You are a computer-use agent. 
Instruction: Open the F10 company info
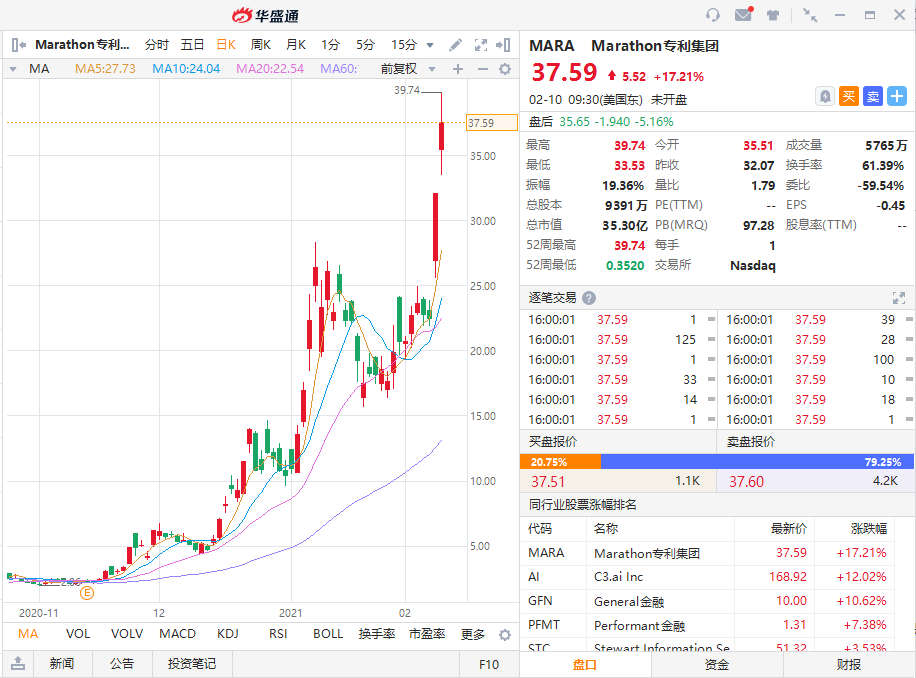(x=488, y=664)
